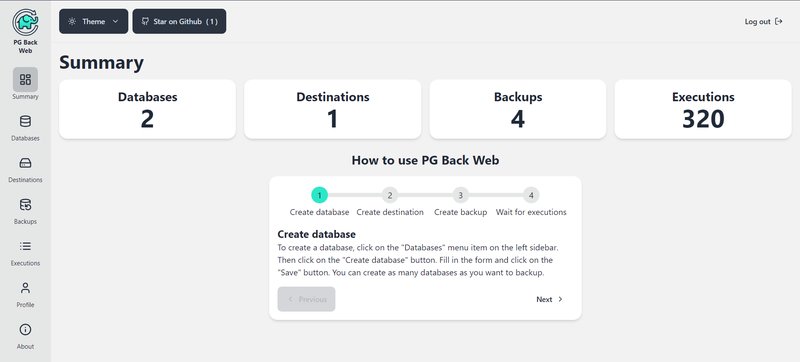The image size is (800, 362).
Task: Select the Executions list icon
Action: pyautogui.click(x=25, y=246)
